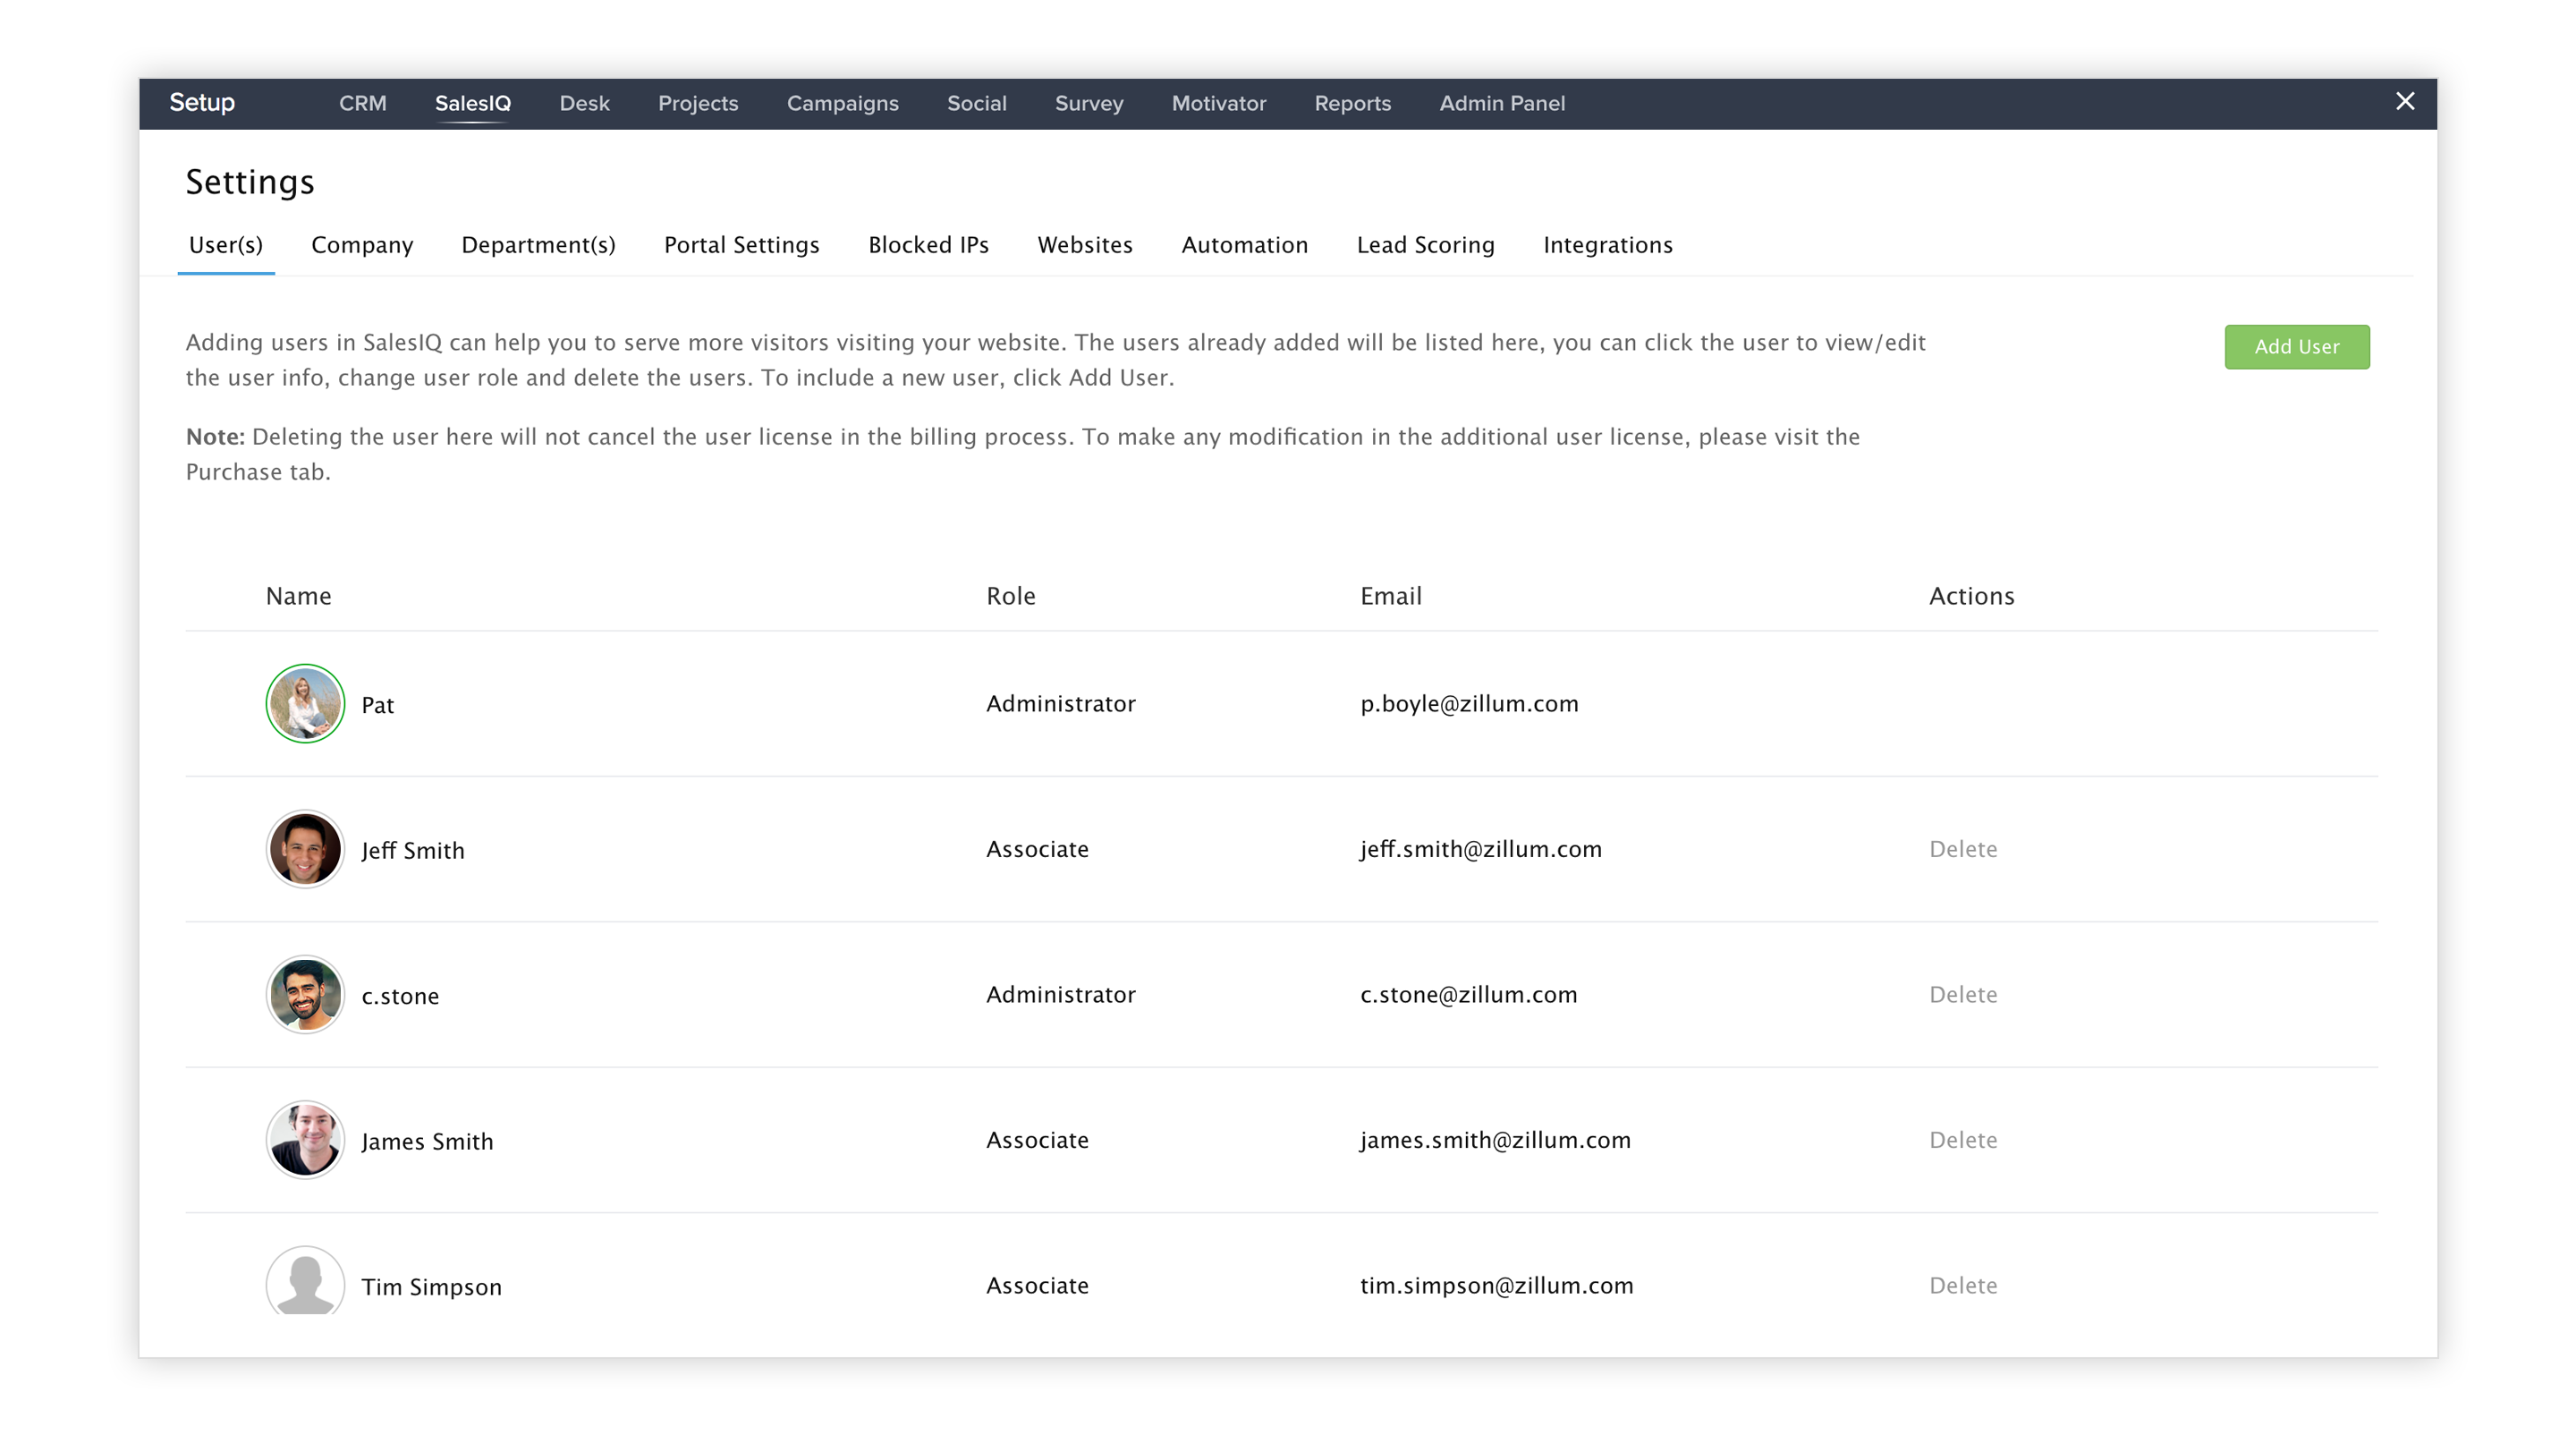
Task: Delete the c.stone user
Action: point(1962,995)
